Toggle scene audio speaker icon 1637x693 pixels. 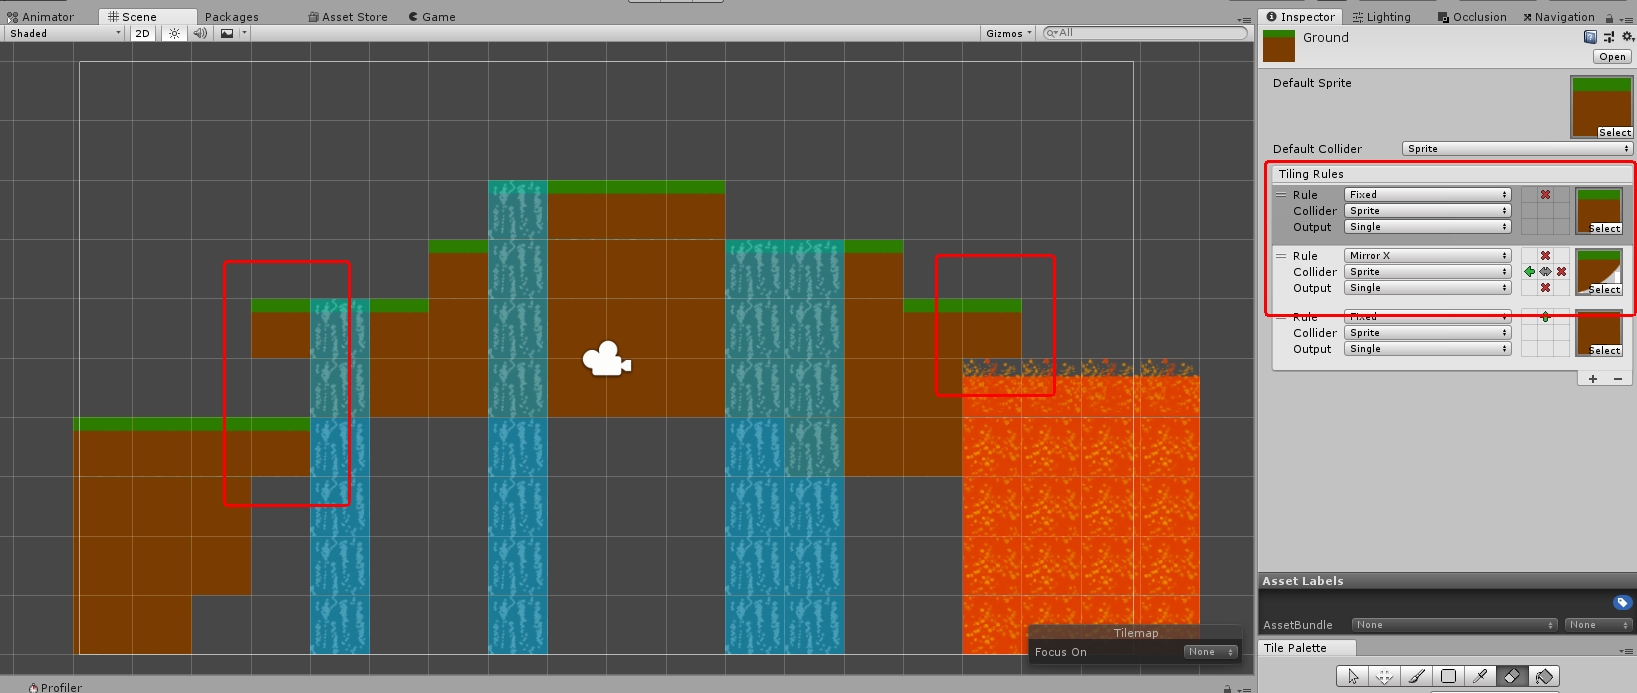pos(200,33)
